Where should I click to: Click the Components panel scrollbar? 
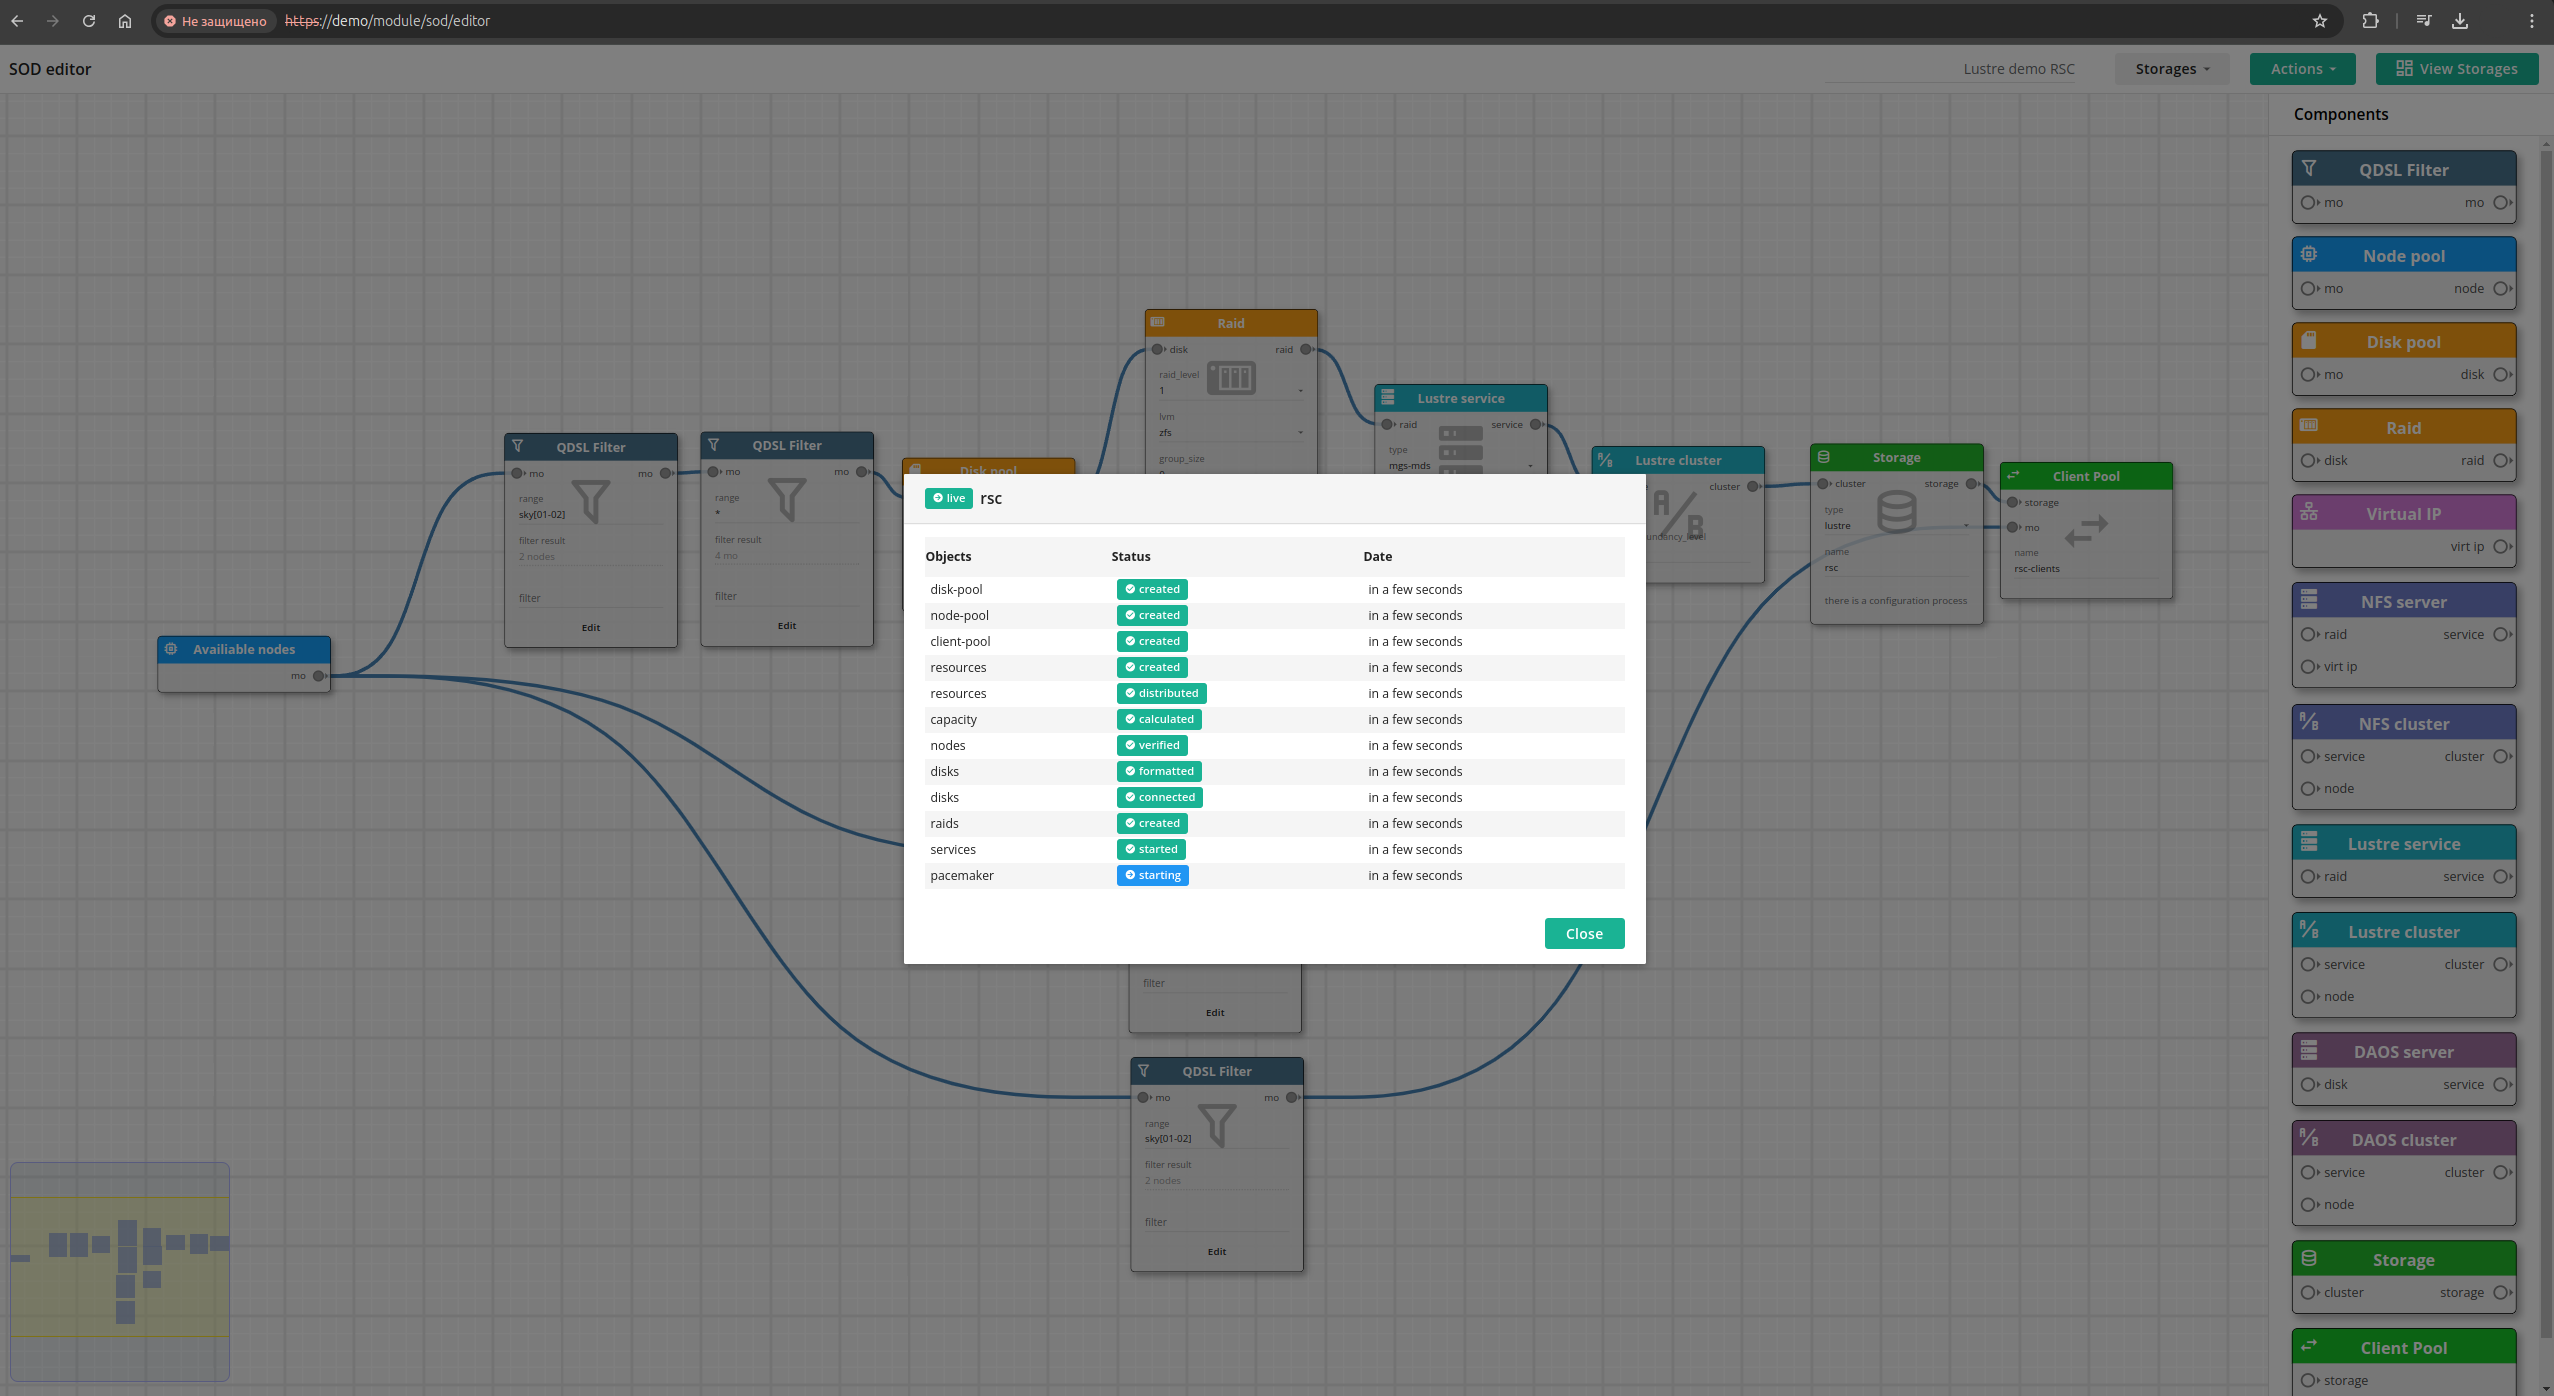(x=2546, y=745)
